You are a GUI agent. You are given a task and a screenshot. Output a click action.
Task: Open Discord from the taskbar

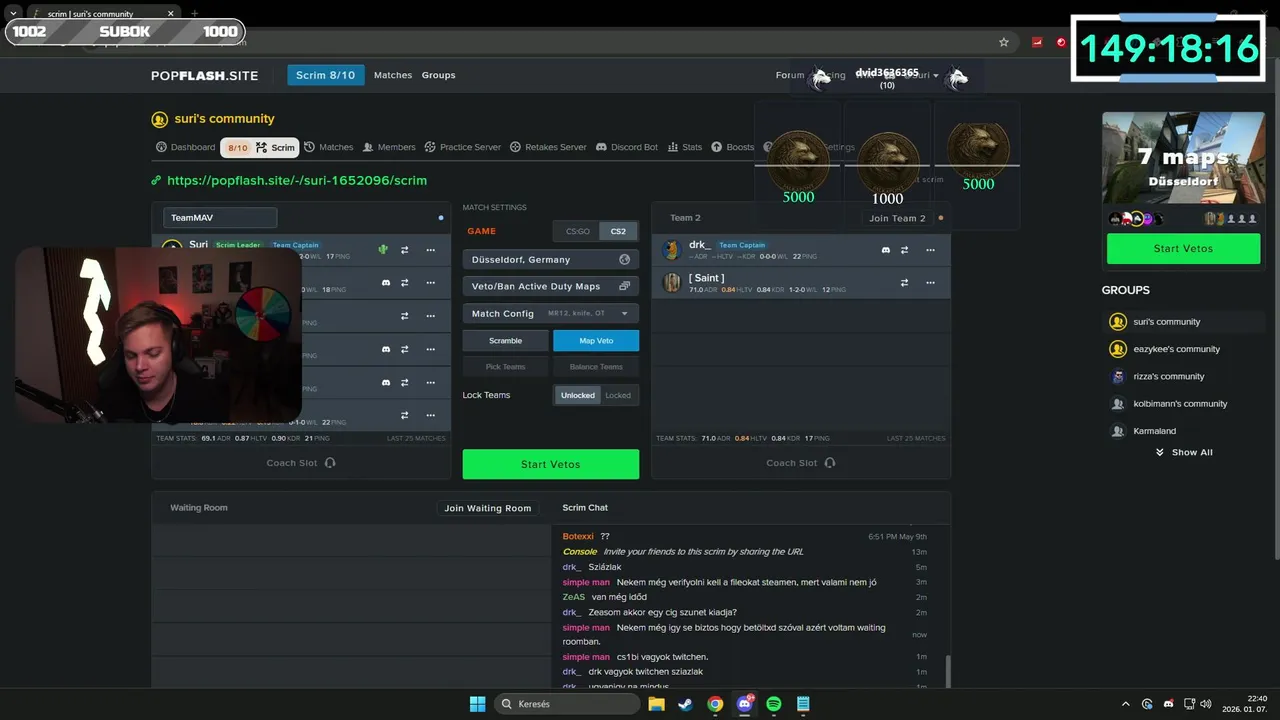(744, 704)
